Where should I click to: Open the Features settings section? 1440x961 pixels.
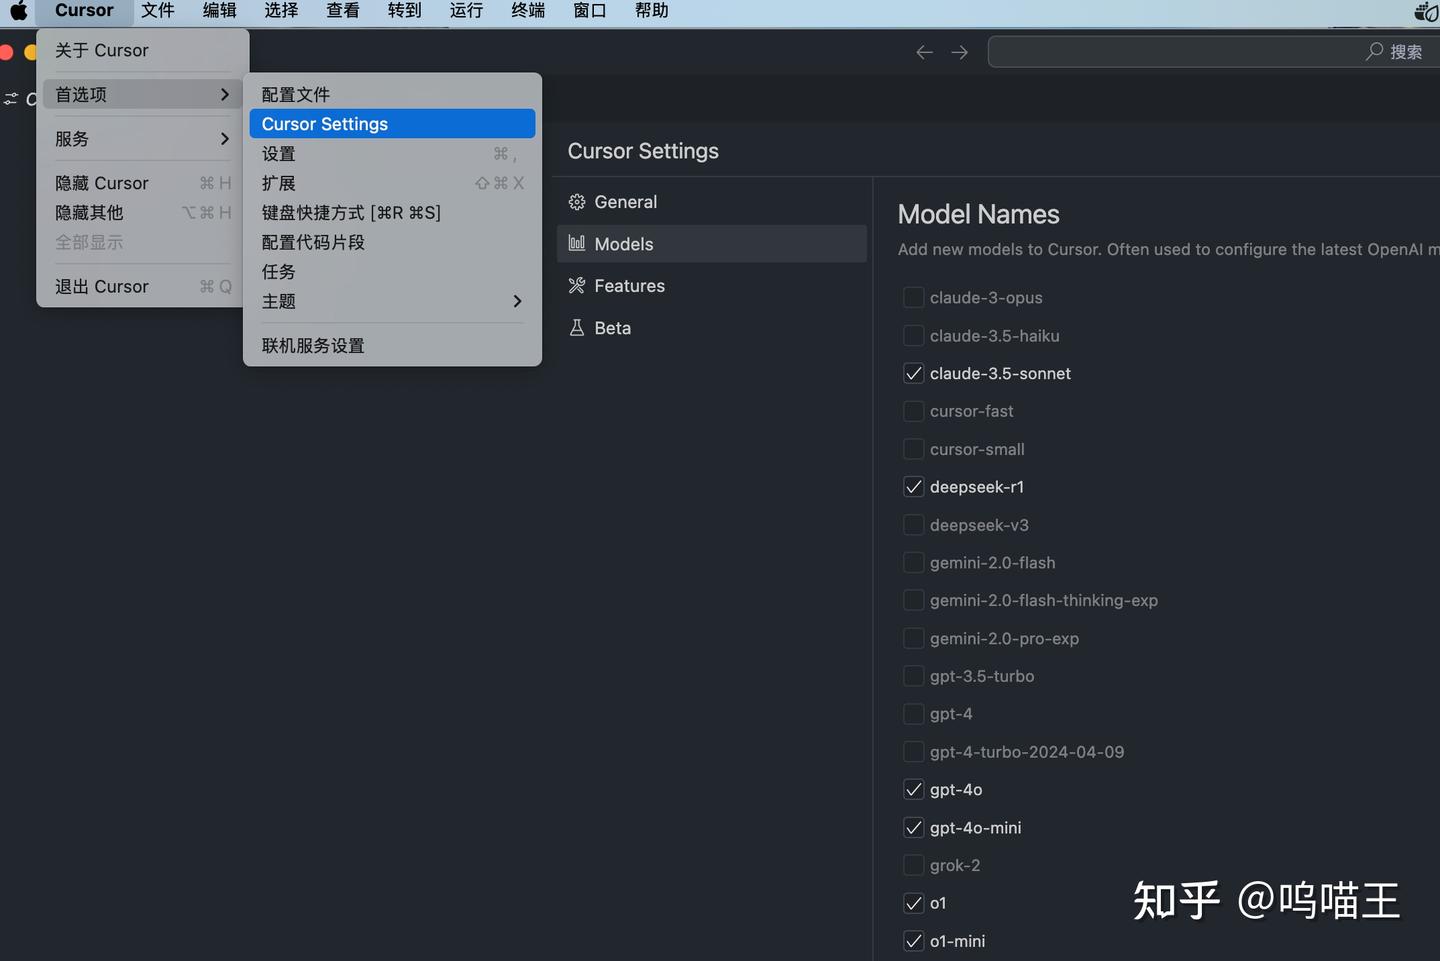tap(711, 286)
